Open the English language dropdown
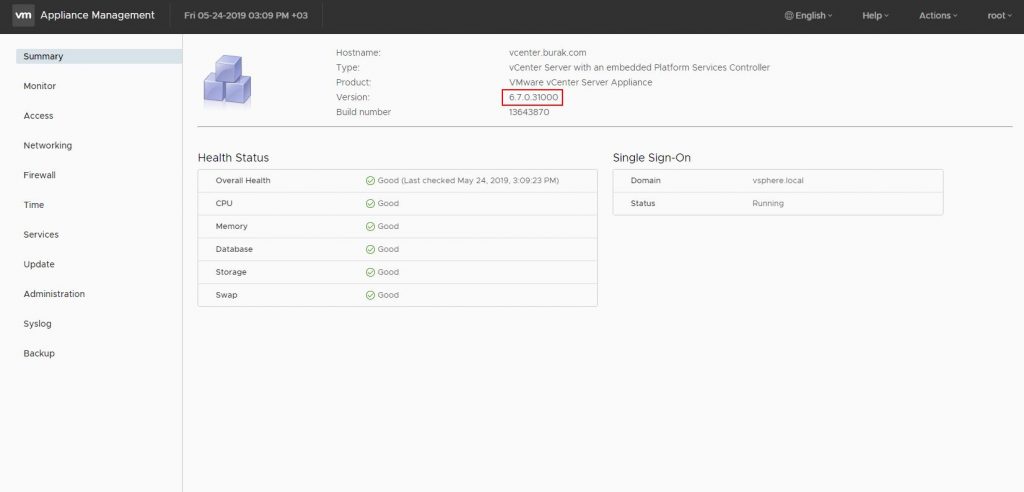 click(x=808, y=16)
